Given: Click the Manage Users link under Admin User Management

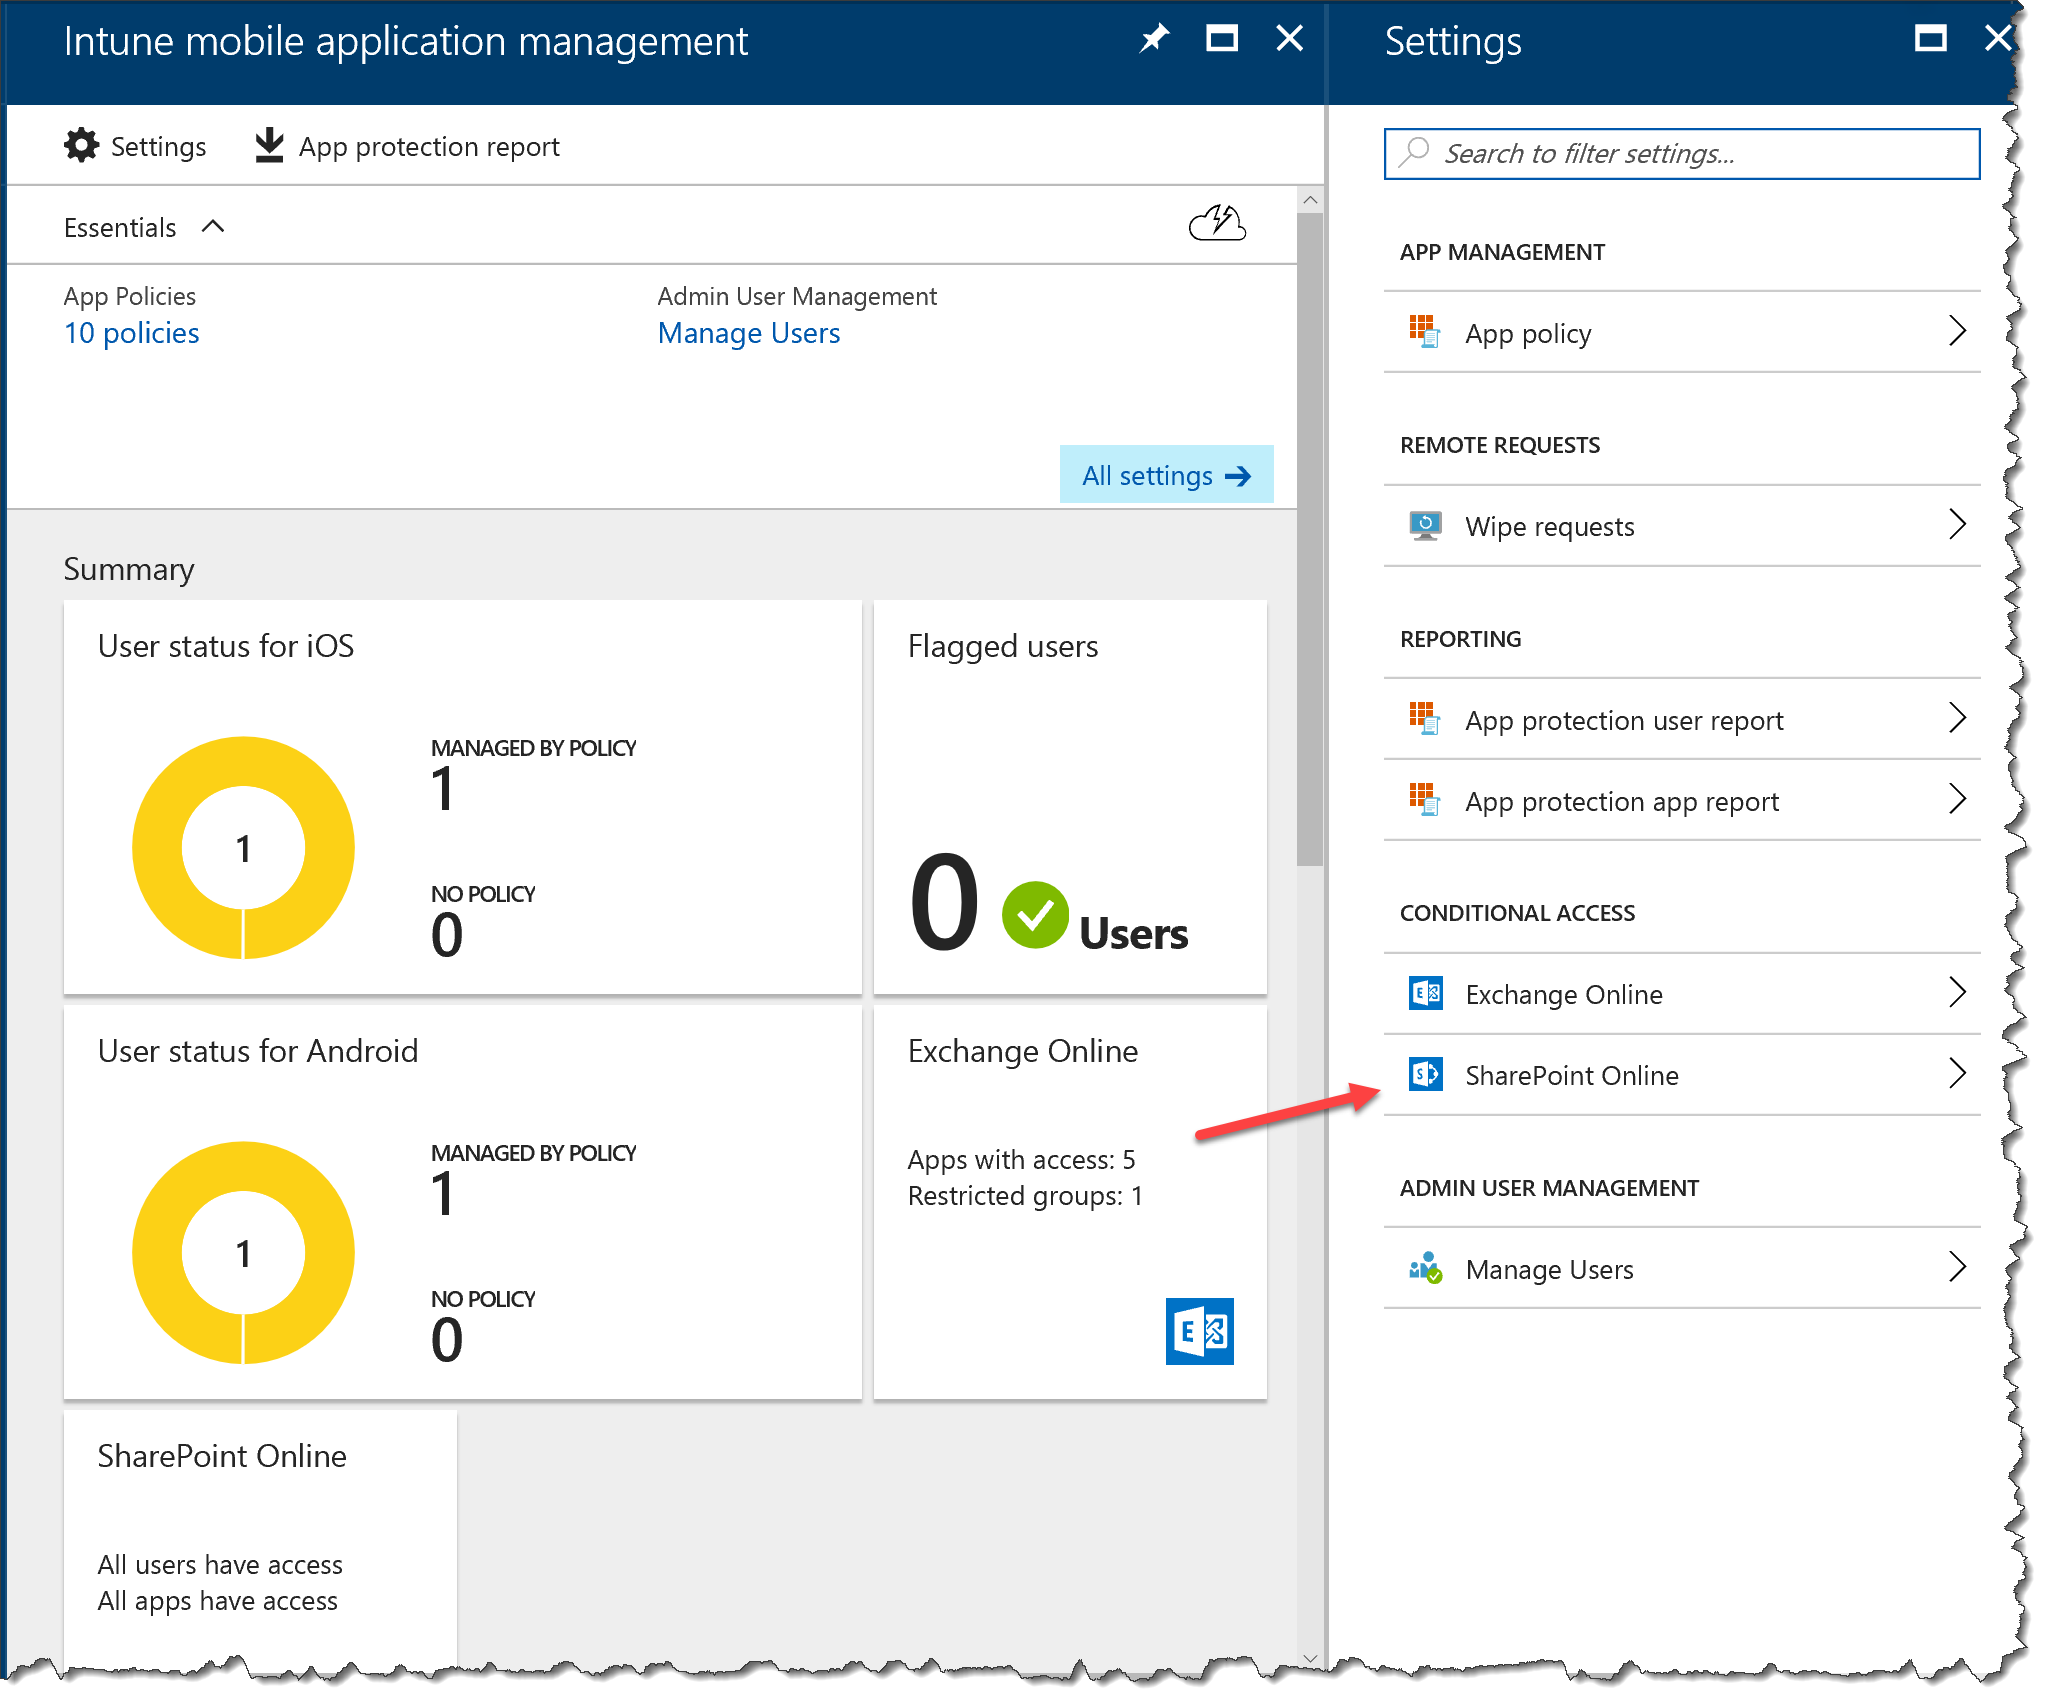Looking at the screenshot, I should pos(748,332).
